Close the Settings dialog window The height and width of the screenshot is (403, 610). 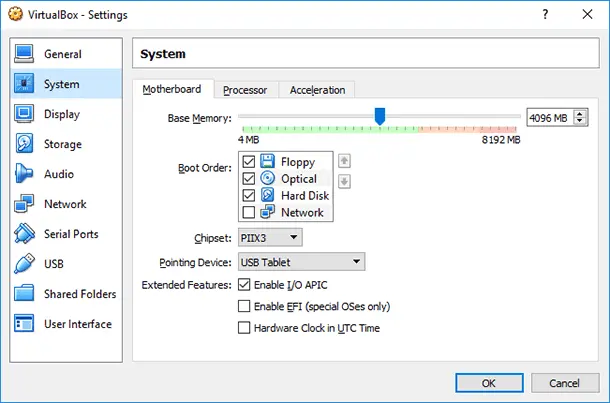click(x=587, y=14)
